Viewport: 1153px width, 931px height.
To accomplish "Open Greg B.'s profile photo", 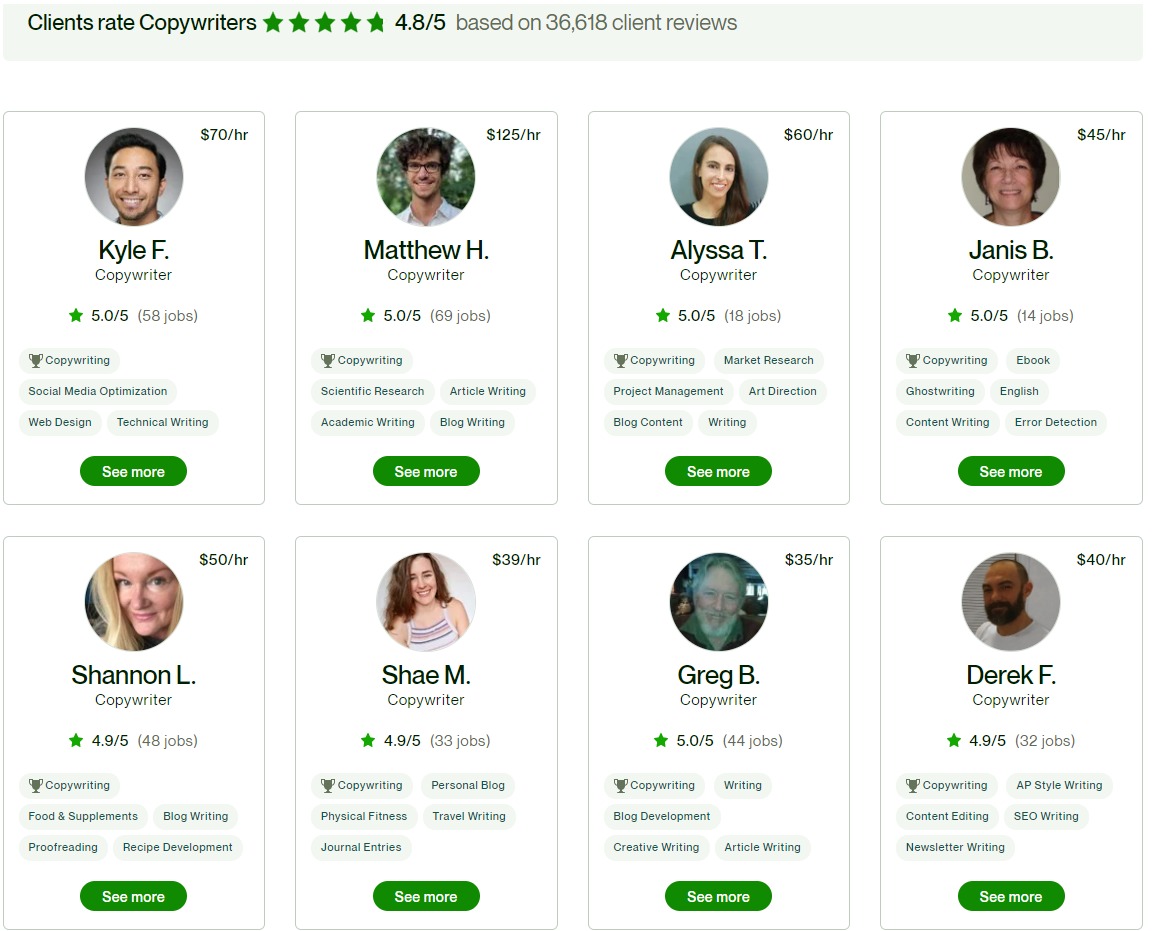I will [x=718, y=602].
